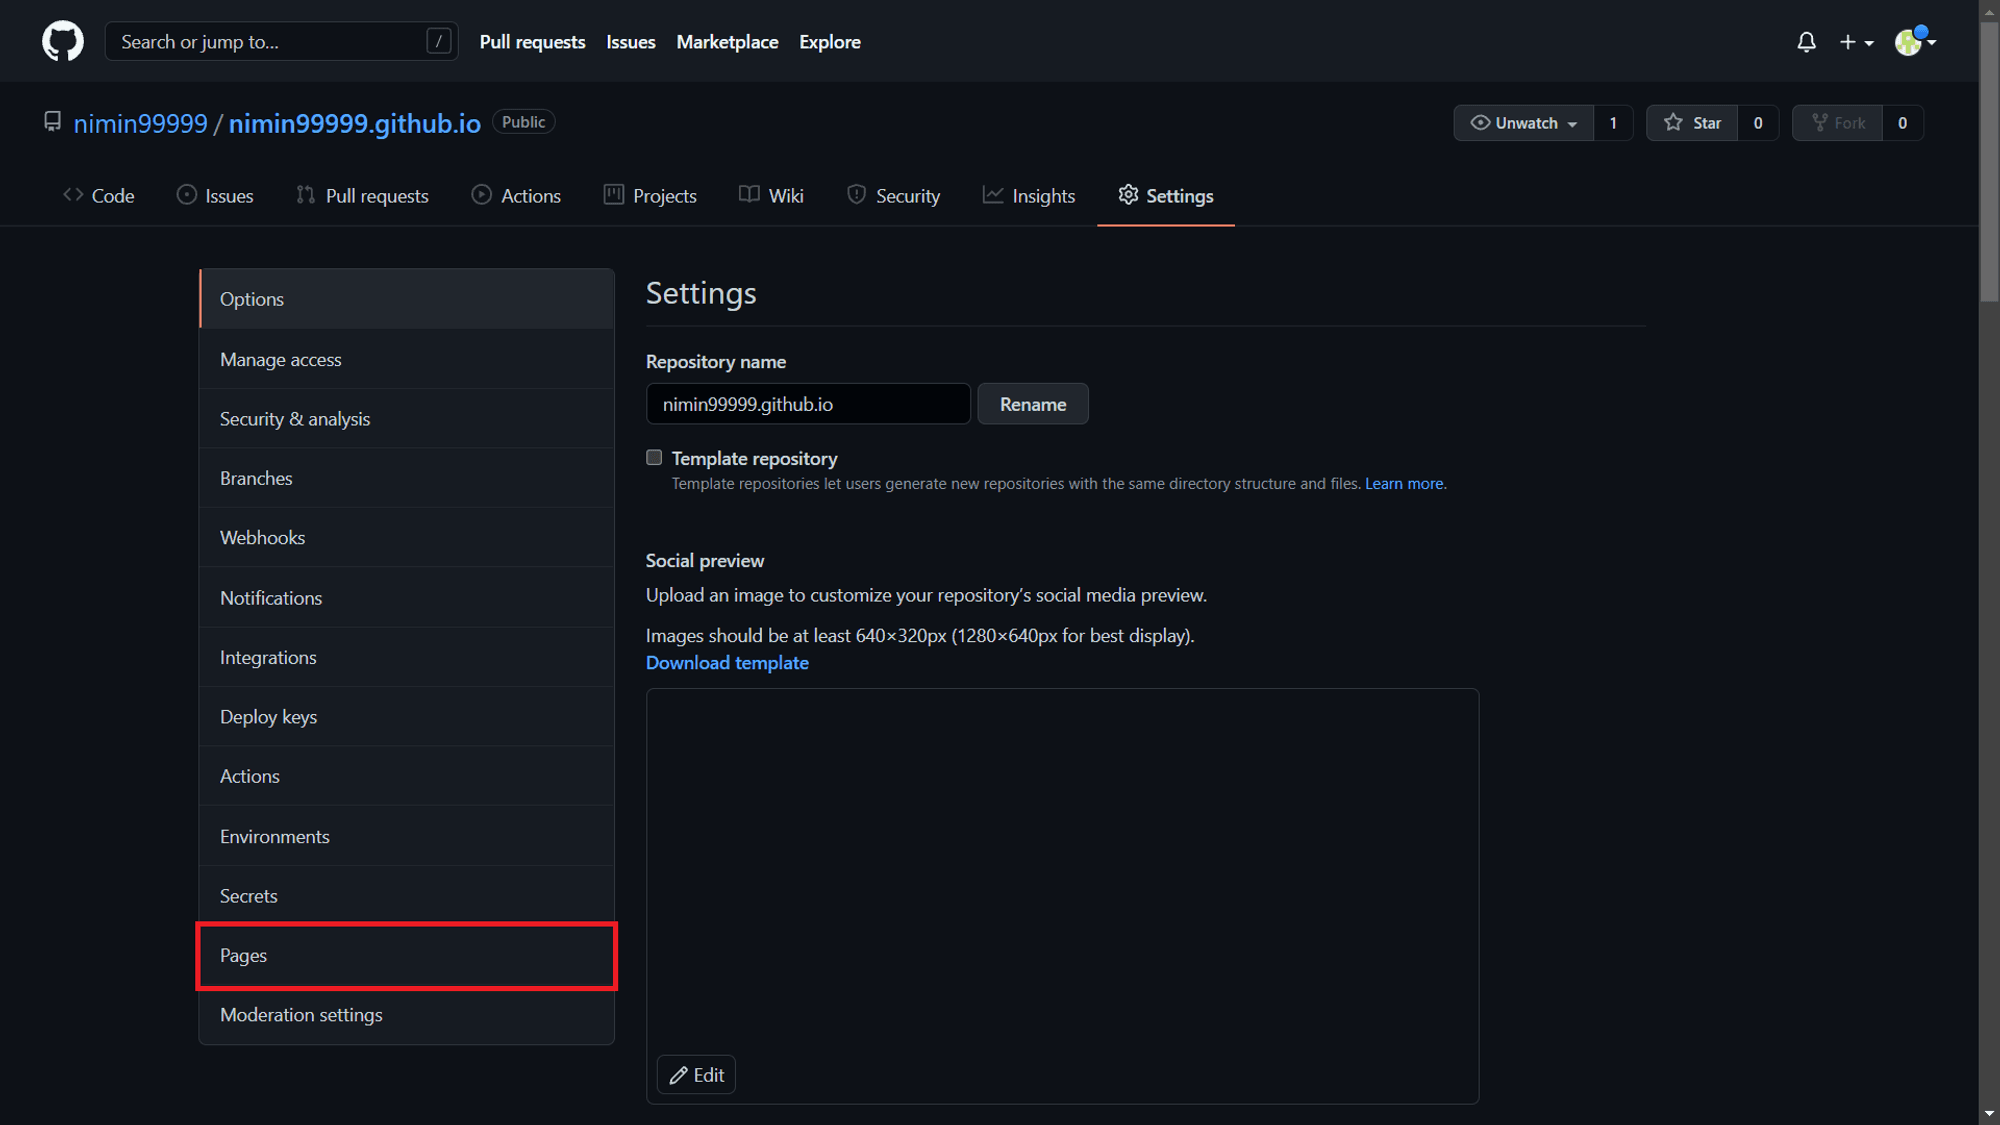Viewport: 2000px width, 1125px height.
Task: Open Environments settings
Action: click(x=406, y=836)
